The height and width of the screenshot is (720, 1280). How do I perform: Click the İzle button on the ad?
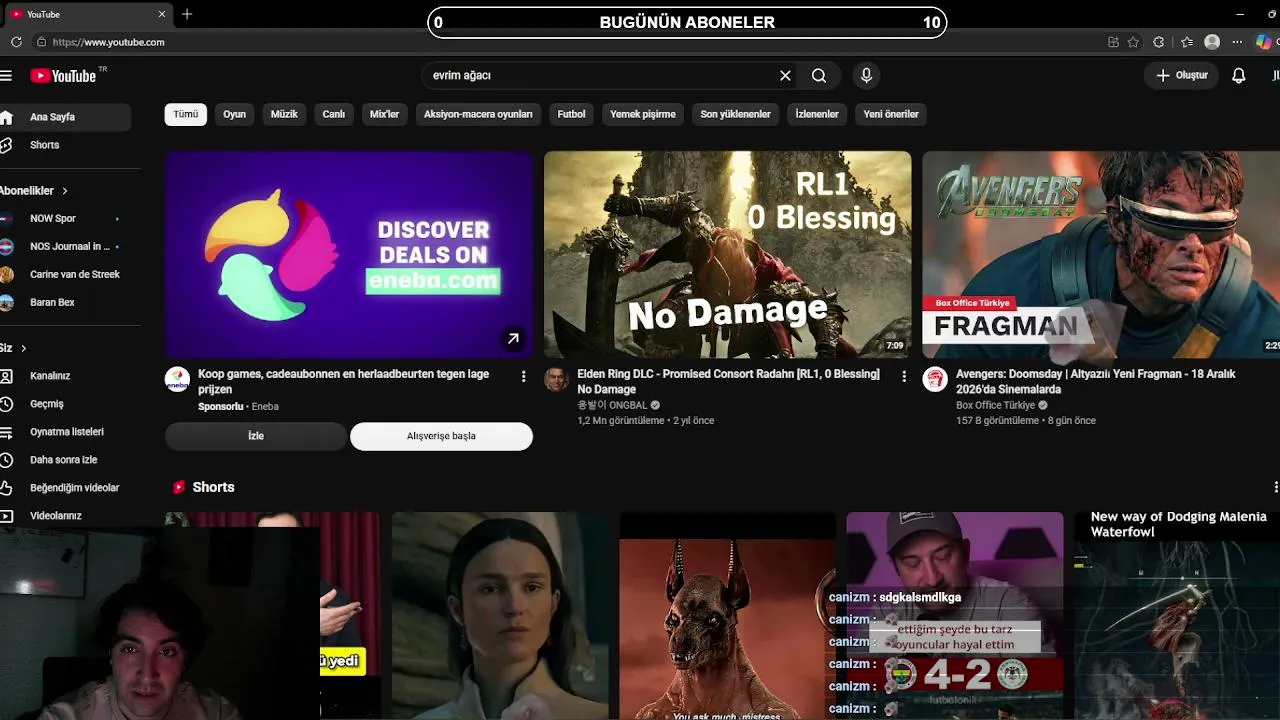[256, 436]
